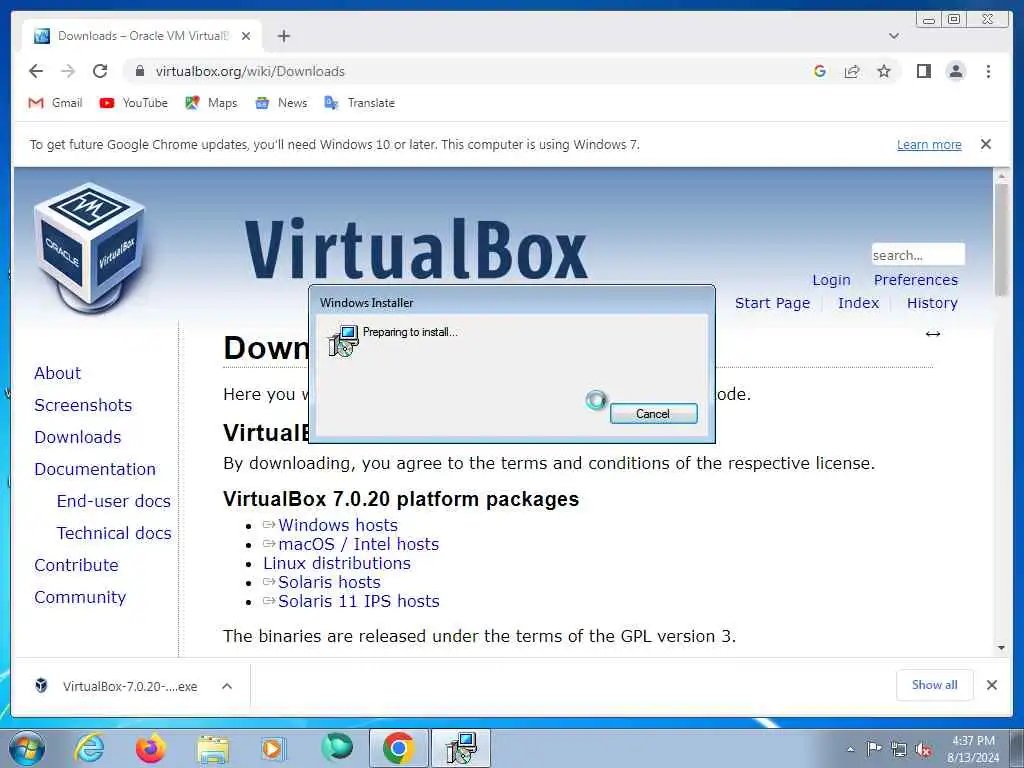Click the Solaris 11 IPS hosts link
1024x768 pixels.
[359, 601]
